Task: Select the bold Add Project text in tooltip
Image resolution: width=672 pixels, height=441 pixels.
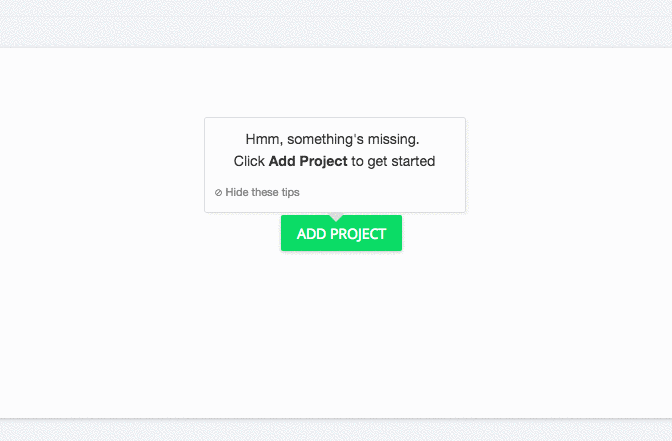Action: coord(308,161)
